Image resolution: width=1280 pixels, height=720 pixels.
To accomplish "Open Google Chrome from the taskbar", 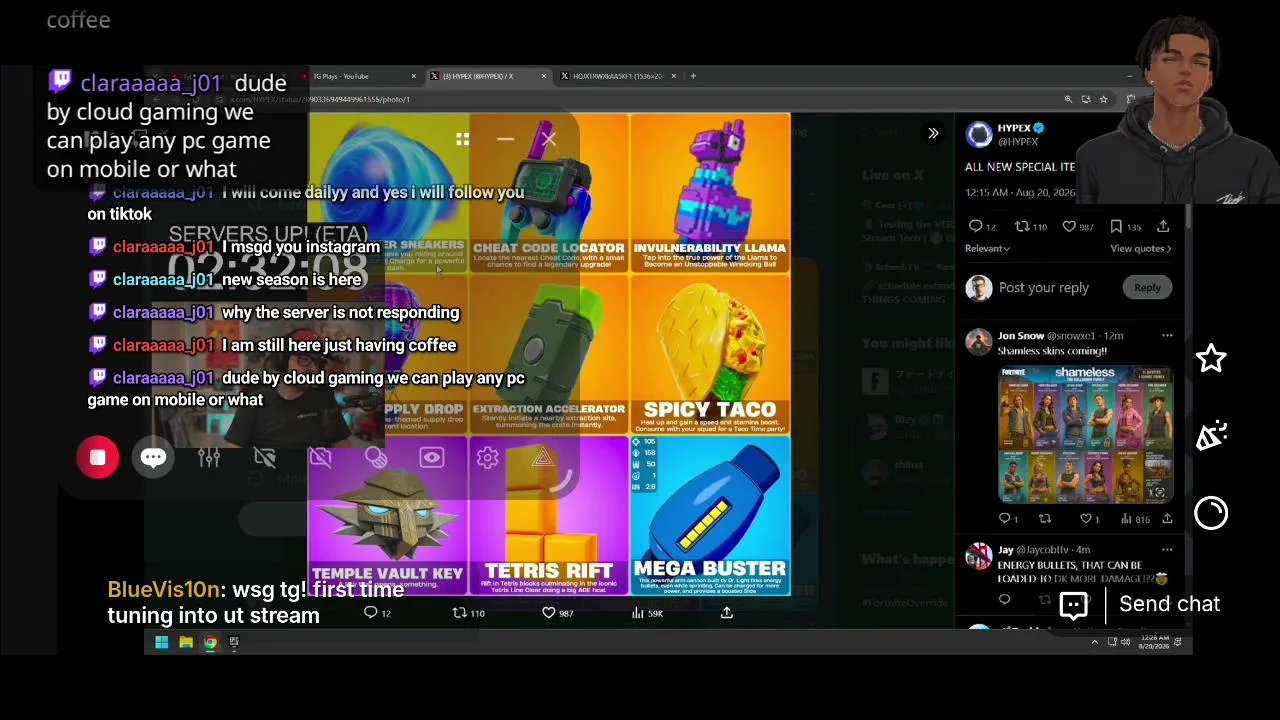I will [x=210, y=643].
